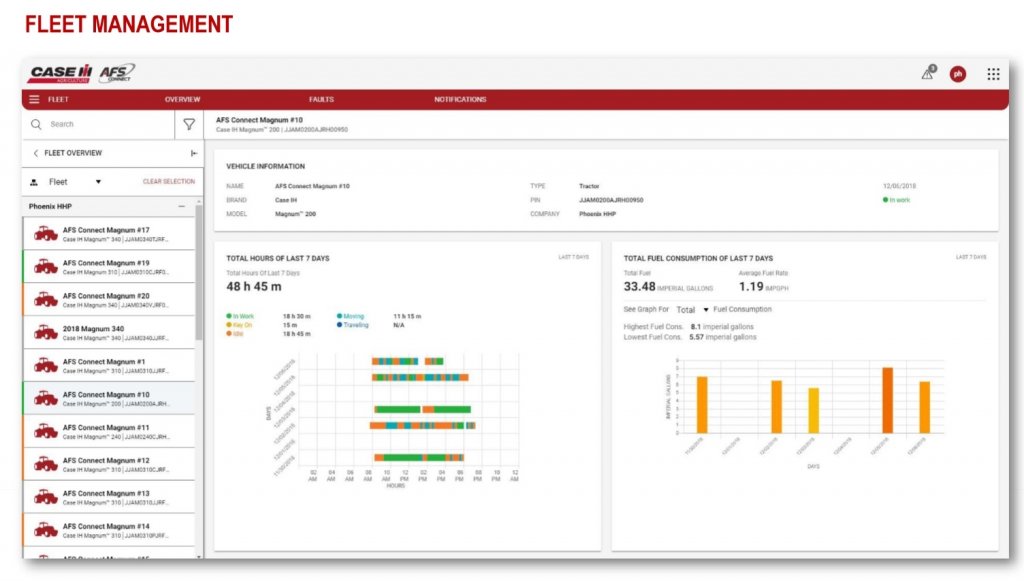The image size is (1024, 581).
Task: Click the tractor icon for Magnum #10
Action: 46,398
